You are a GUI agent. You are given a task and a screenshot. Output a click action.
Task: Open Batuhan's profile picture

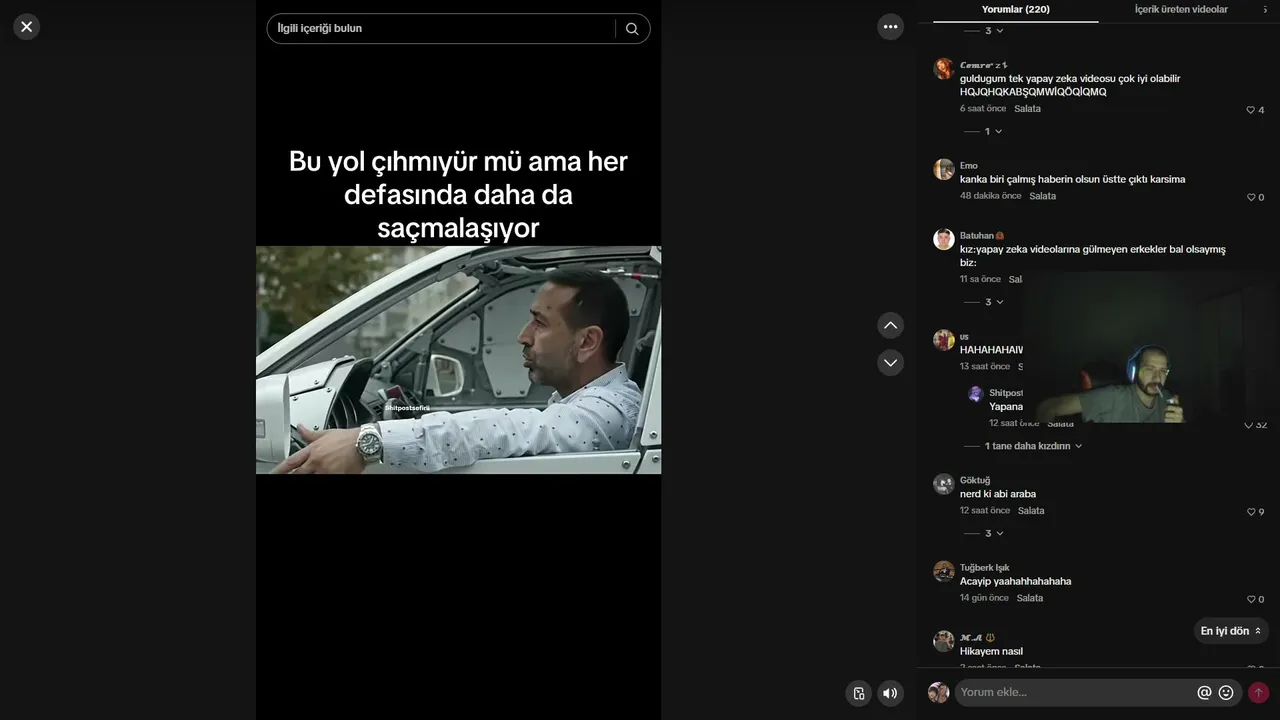pos(944,239)
